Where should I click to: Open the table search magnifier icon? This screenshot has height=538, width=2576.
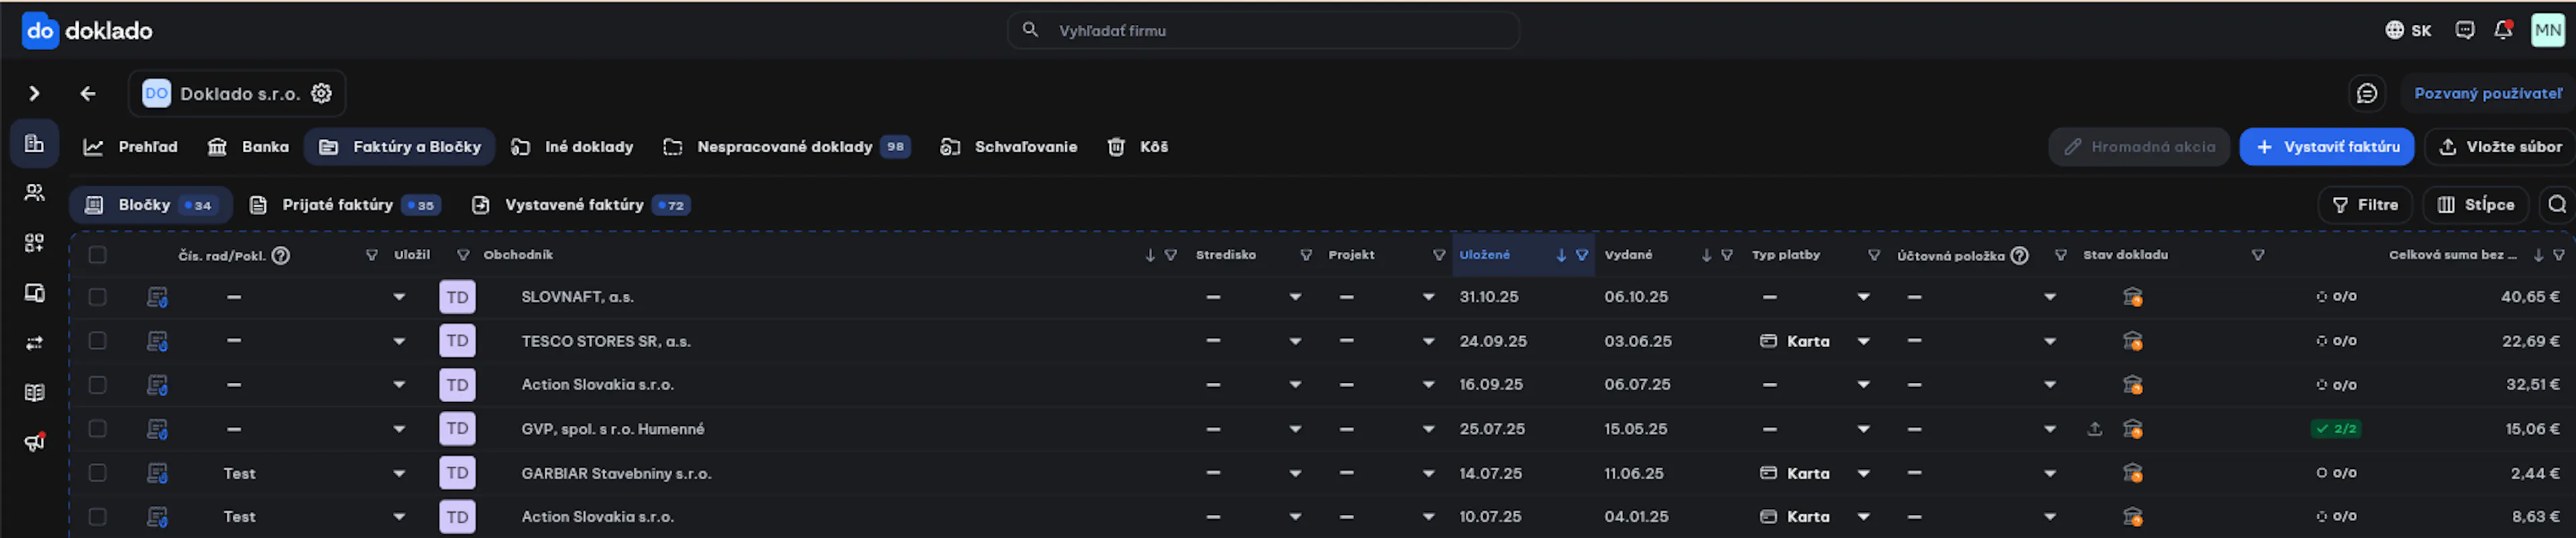2557,204
